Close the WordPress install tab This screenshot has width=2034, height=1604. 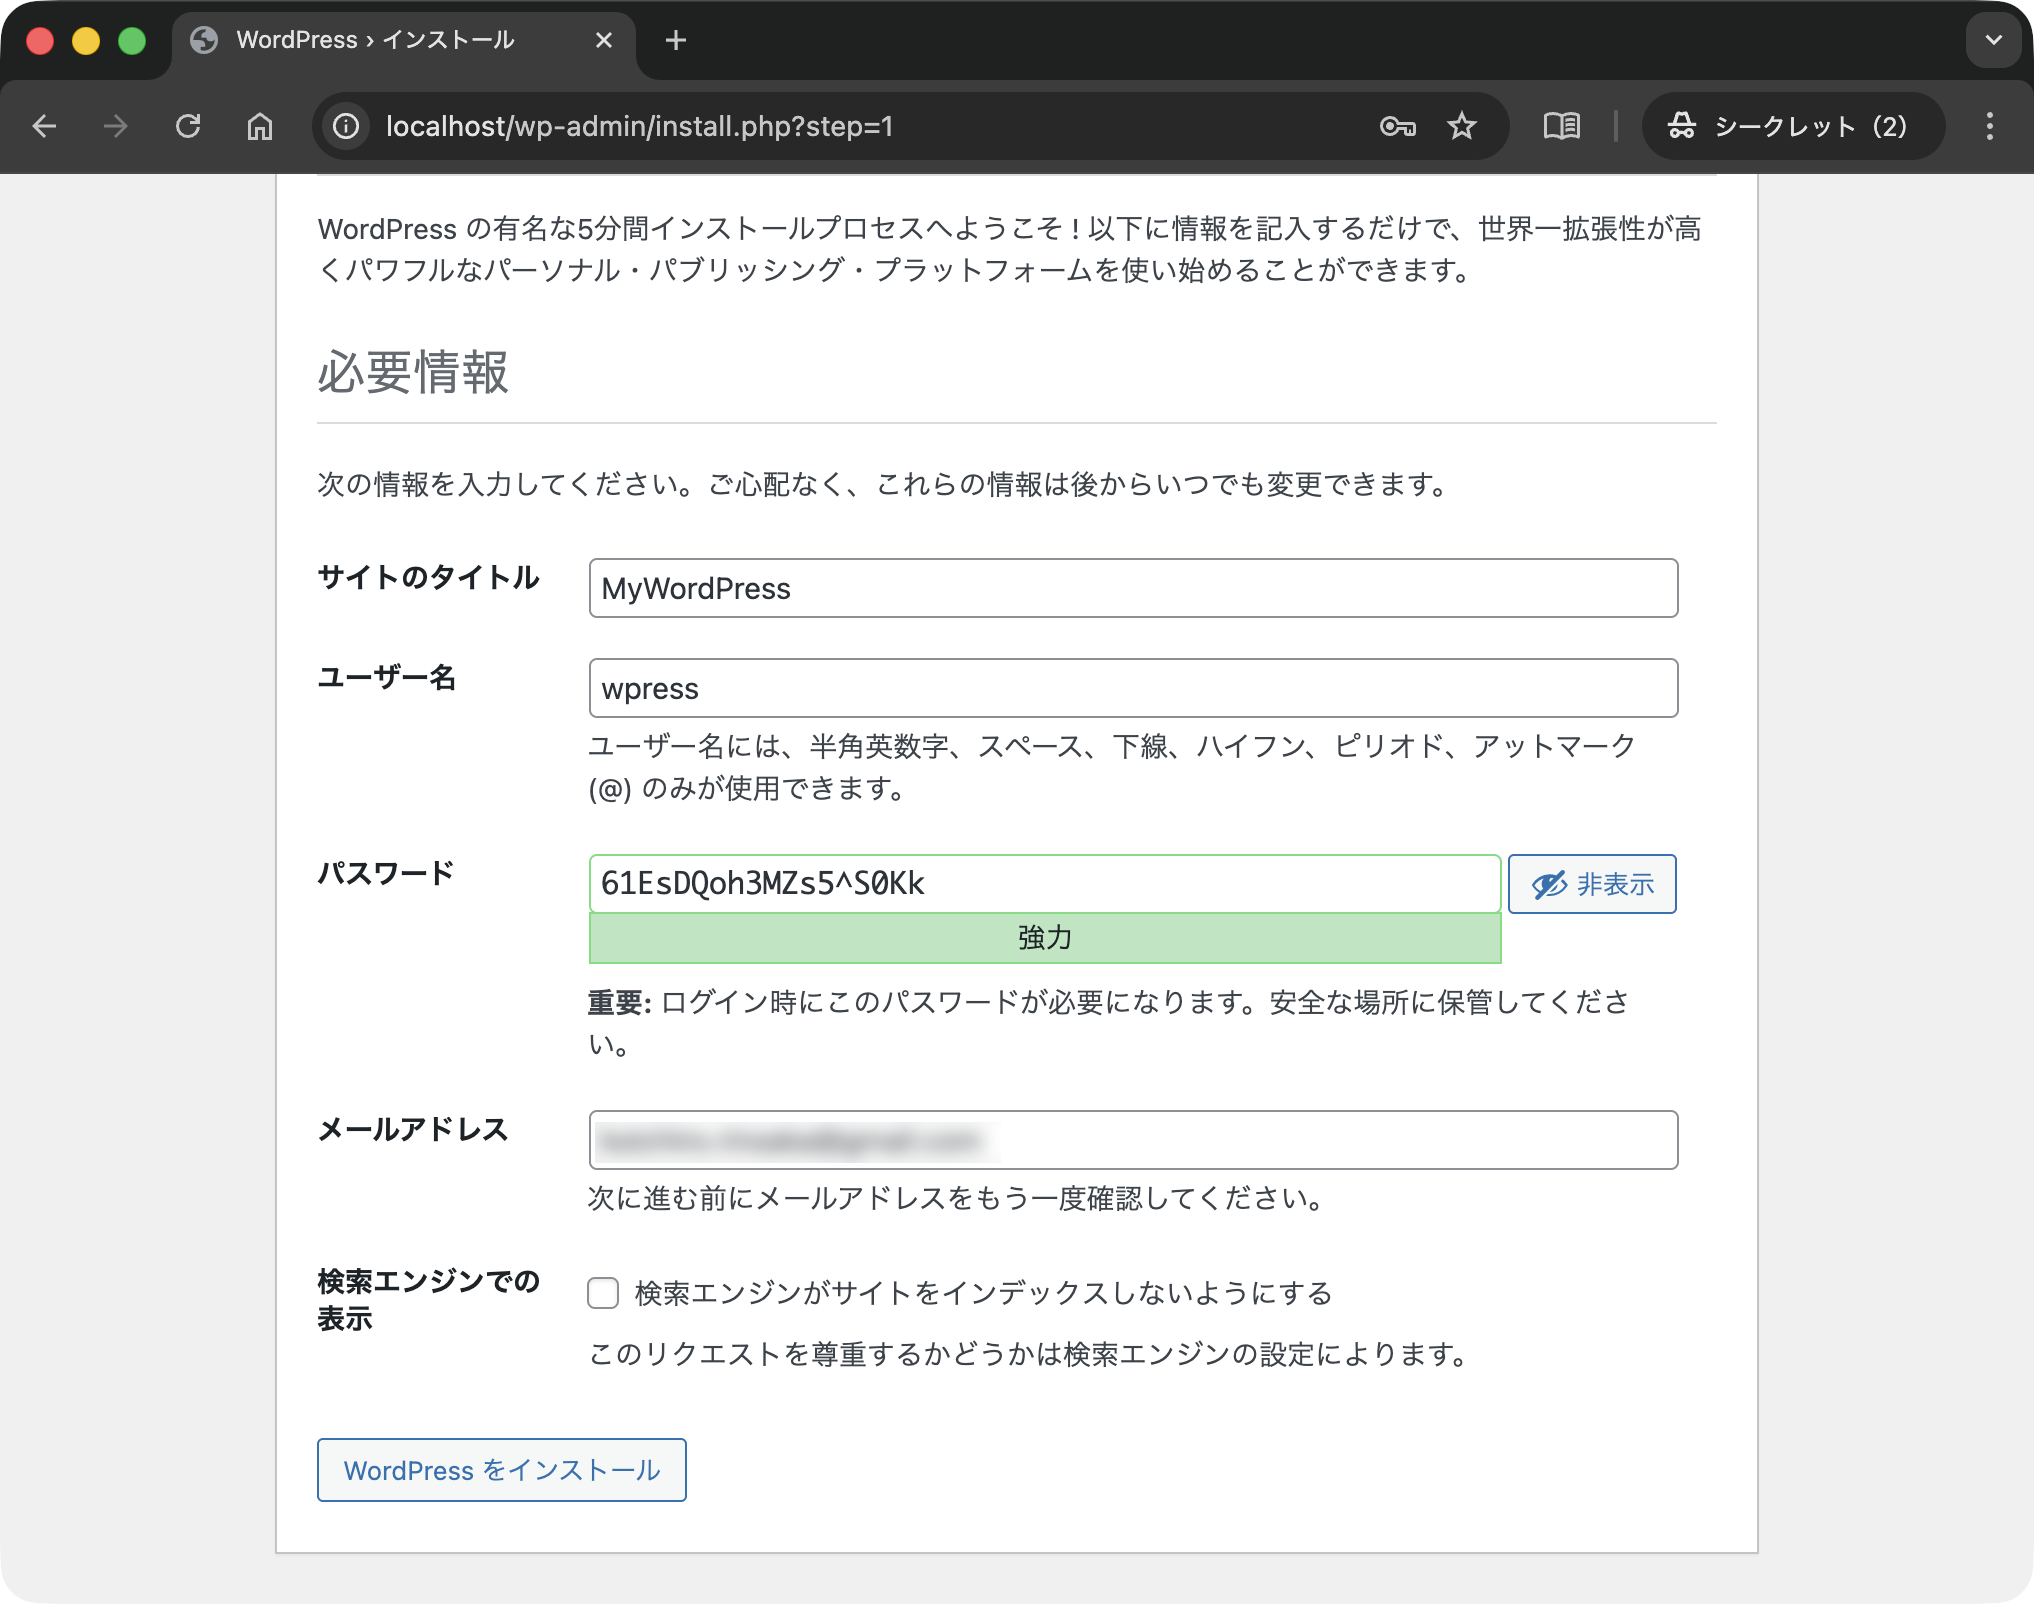pos(603,40)
